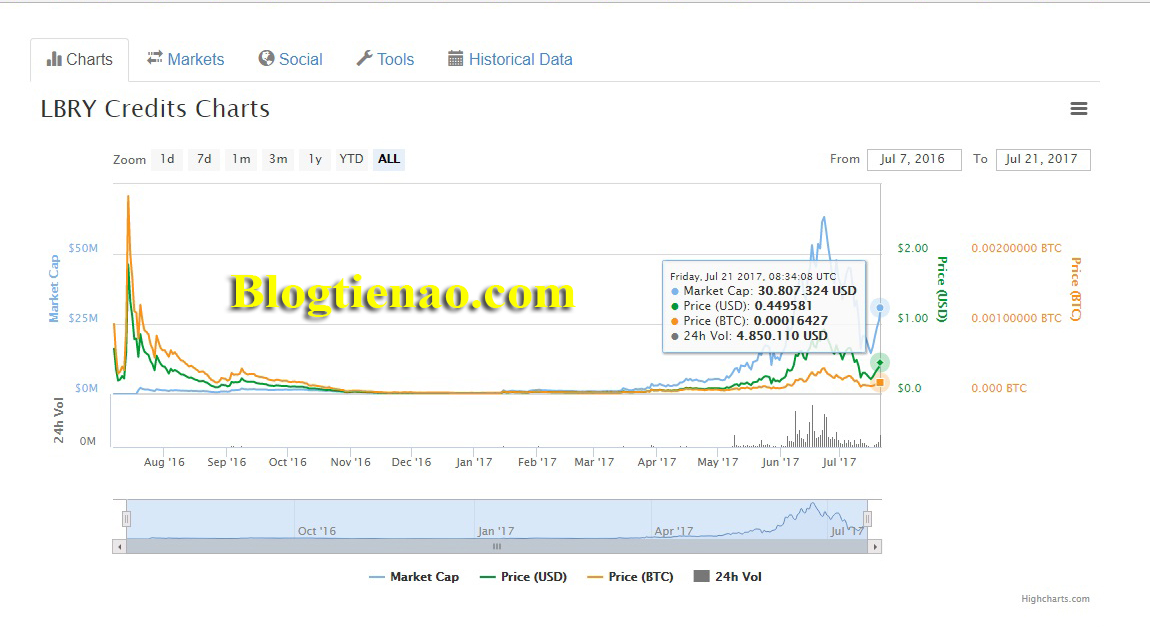Click the navigator left range handle
Viewport: 1150px width, 627px height.
pos(126,519)
